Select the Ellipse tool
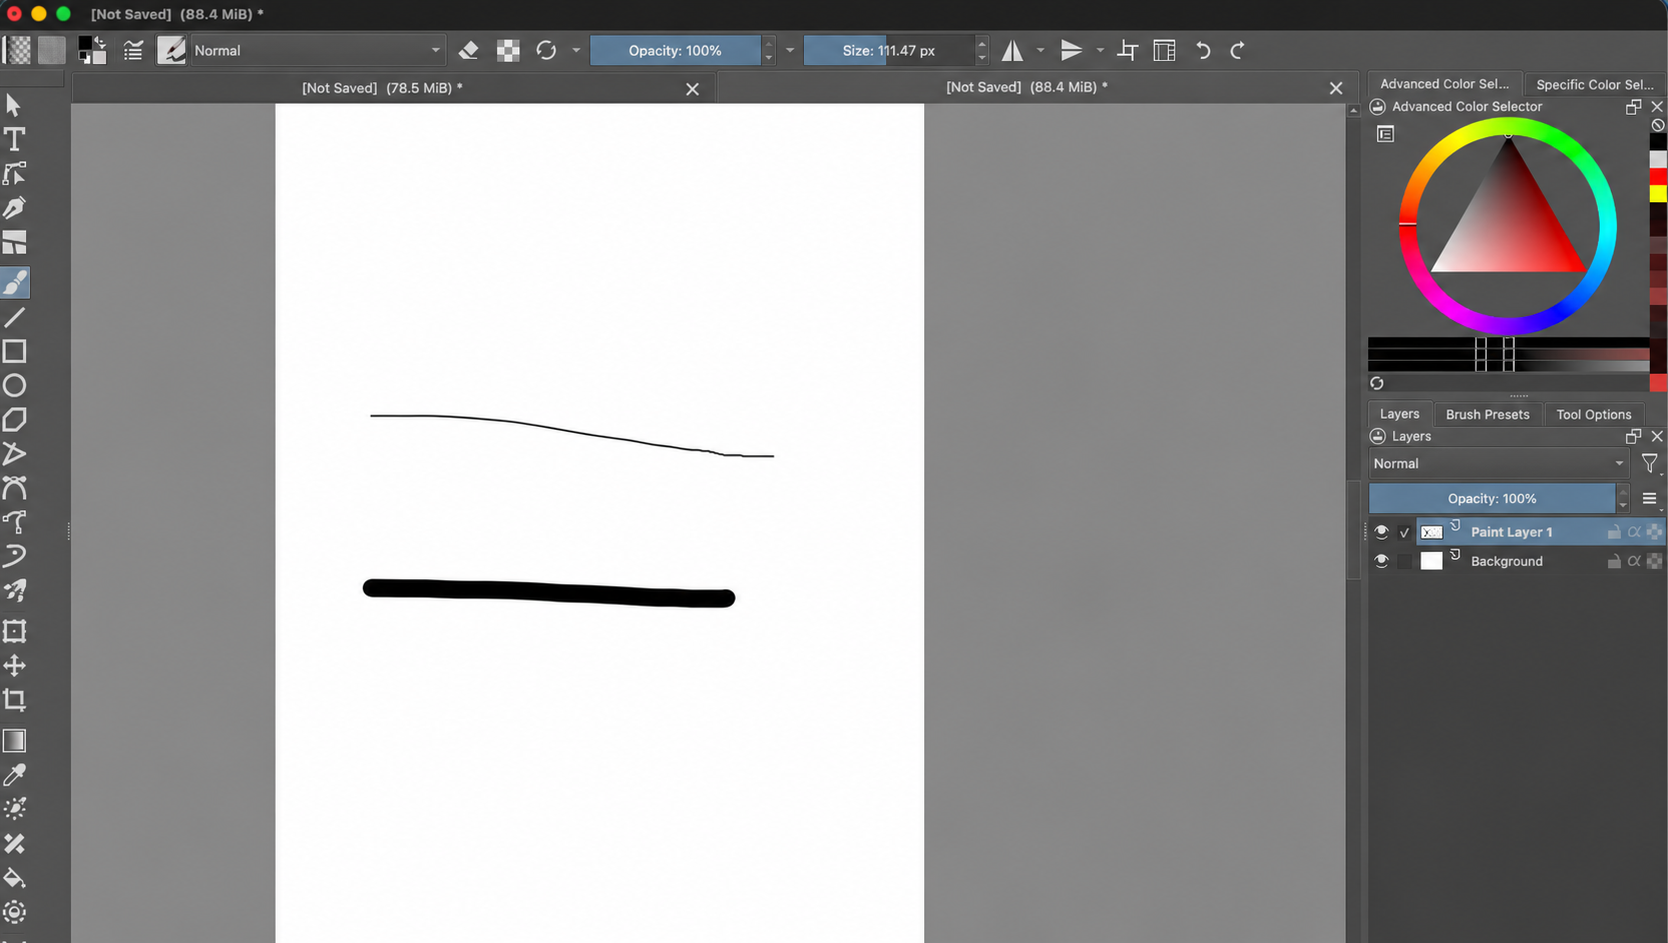Viewport: 1668px width, 943px height. pos(15,386)
